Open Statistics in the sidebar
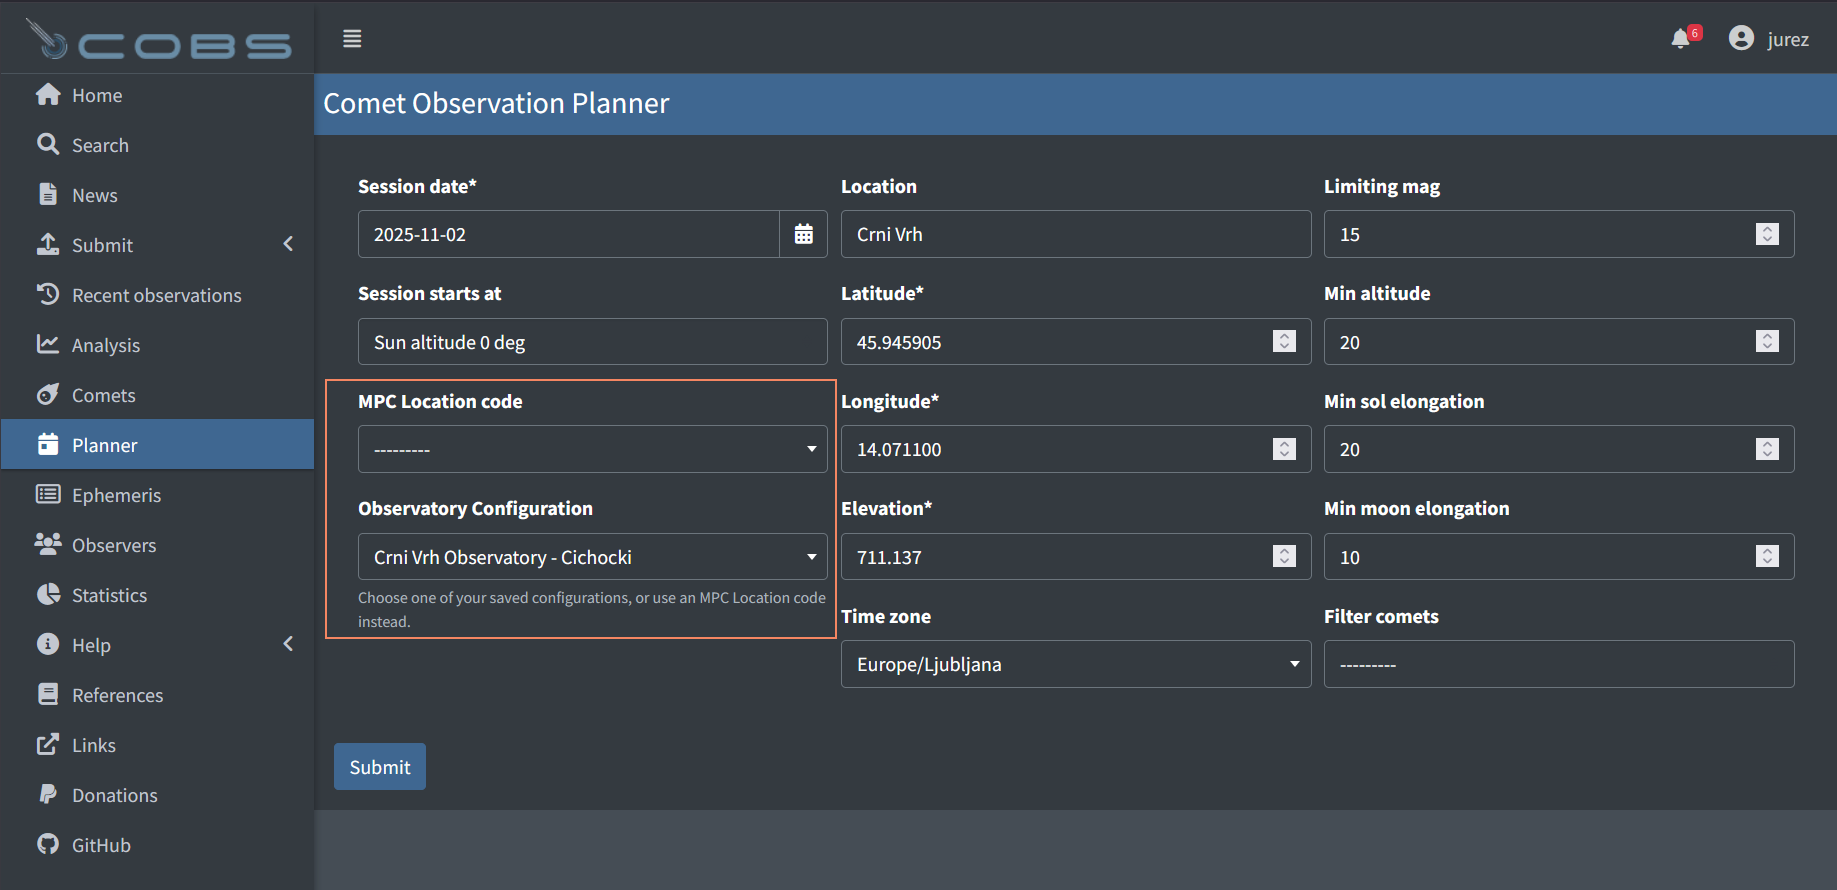 click(x=109, y=595)
